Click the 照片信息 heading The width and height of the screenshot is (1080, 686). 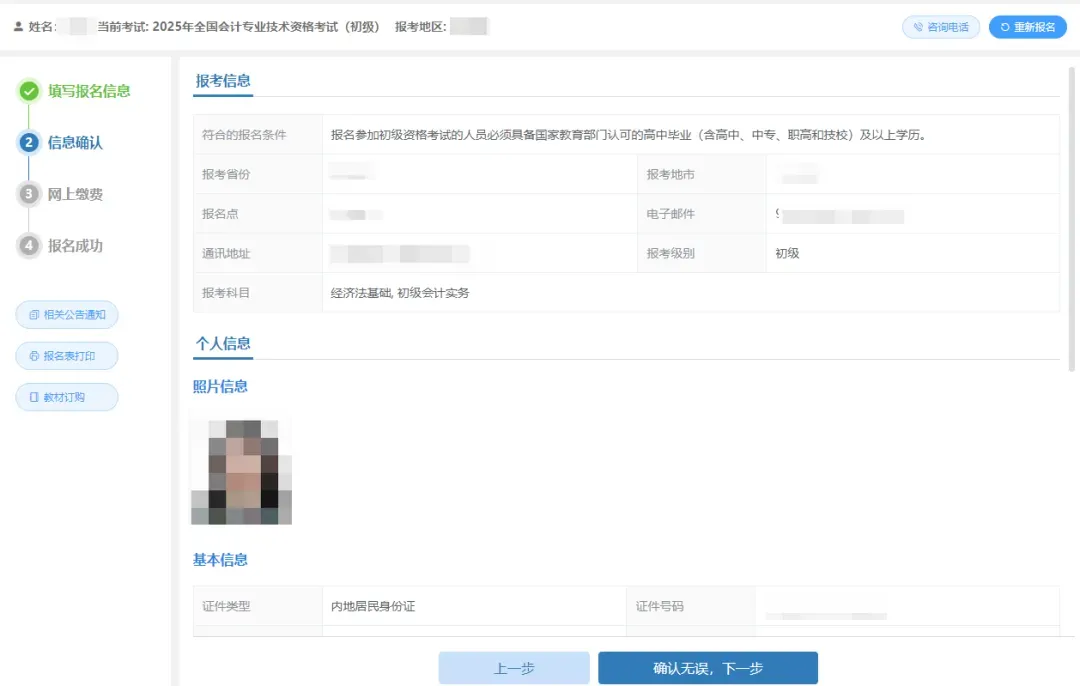pos(220,386)
